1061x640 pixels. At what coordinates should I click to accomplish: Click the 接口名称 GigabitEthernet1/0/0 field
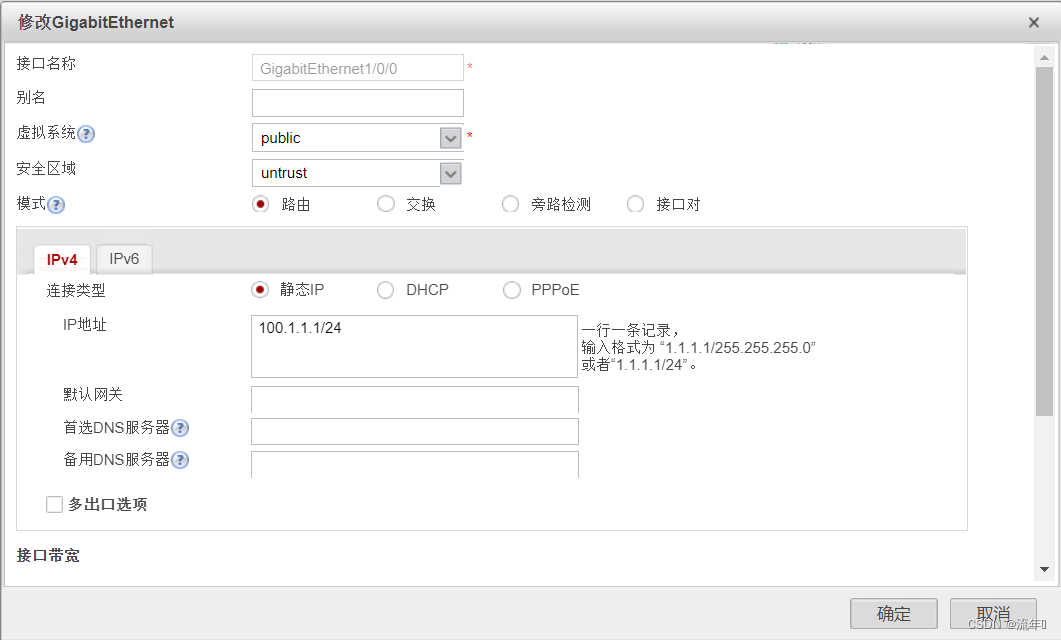[x=358, y=68]
